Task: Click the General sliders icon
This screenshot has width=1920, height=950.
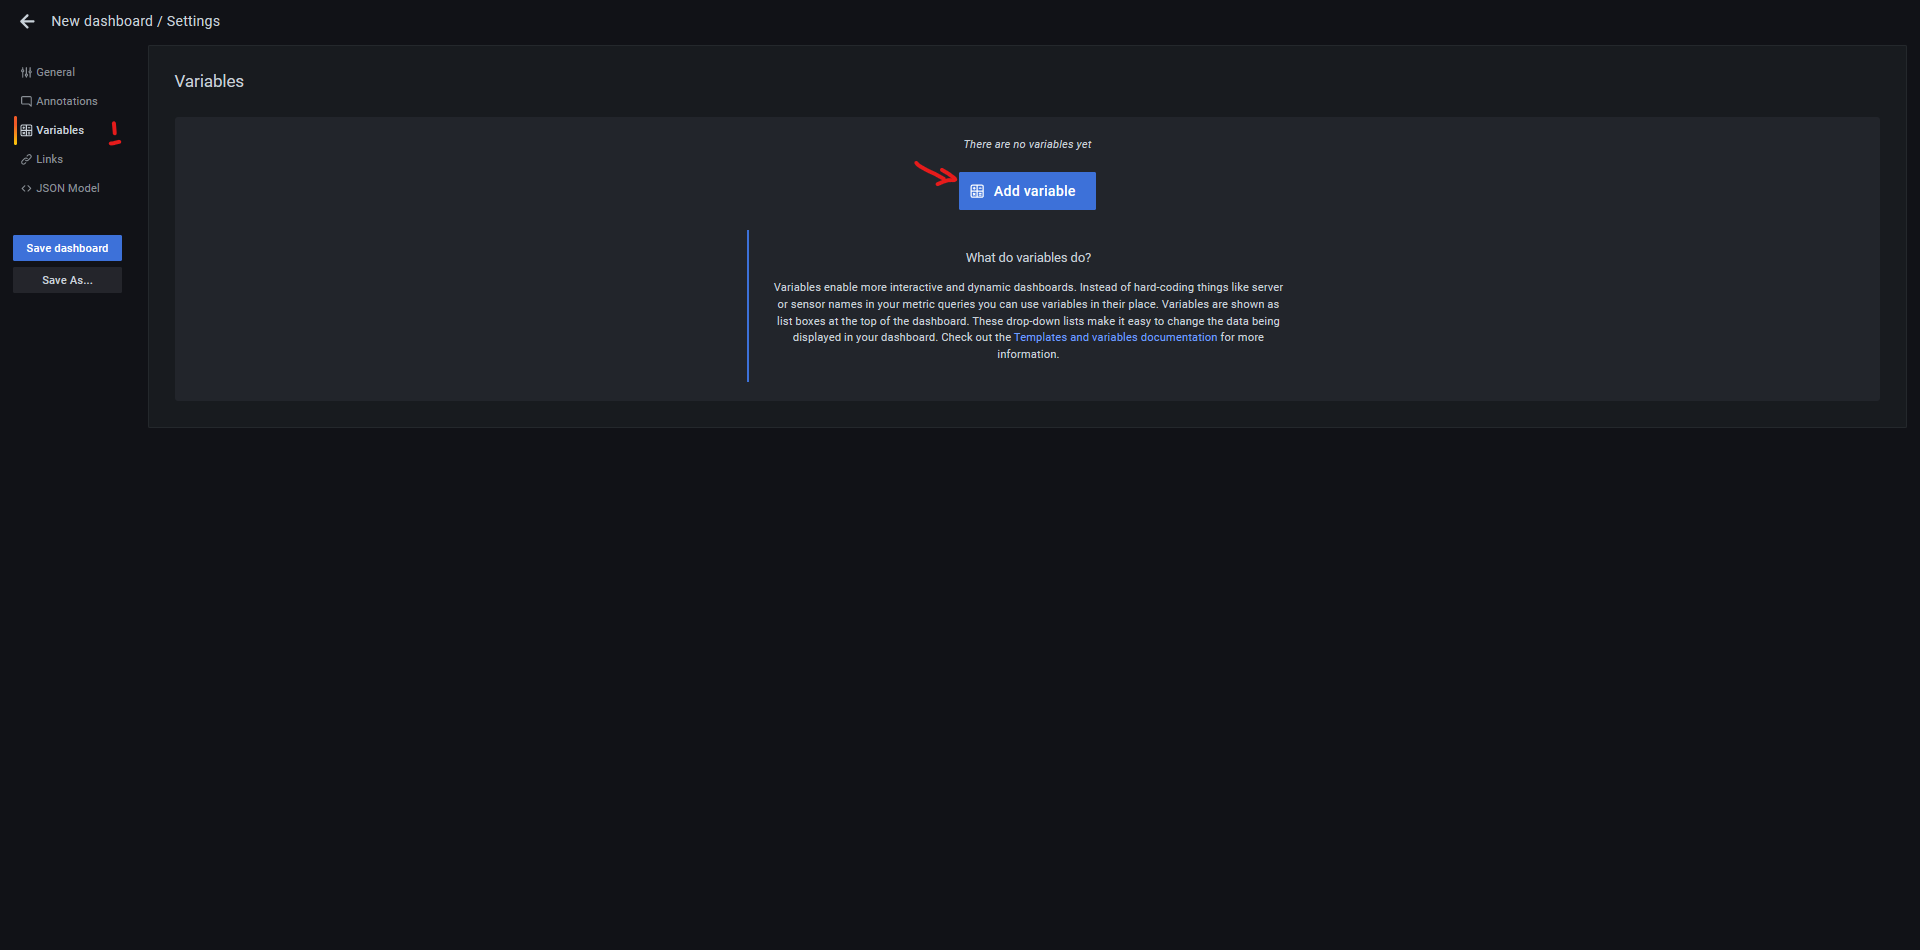Action: [x=26, y=72]
